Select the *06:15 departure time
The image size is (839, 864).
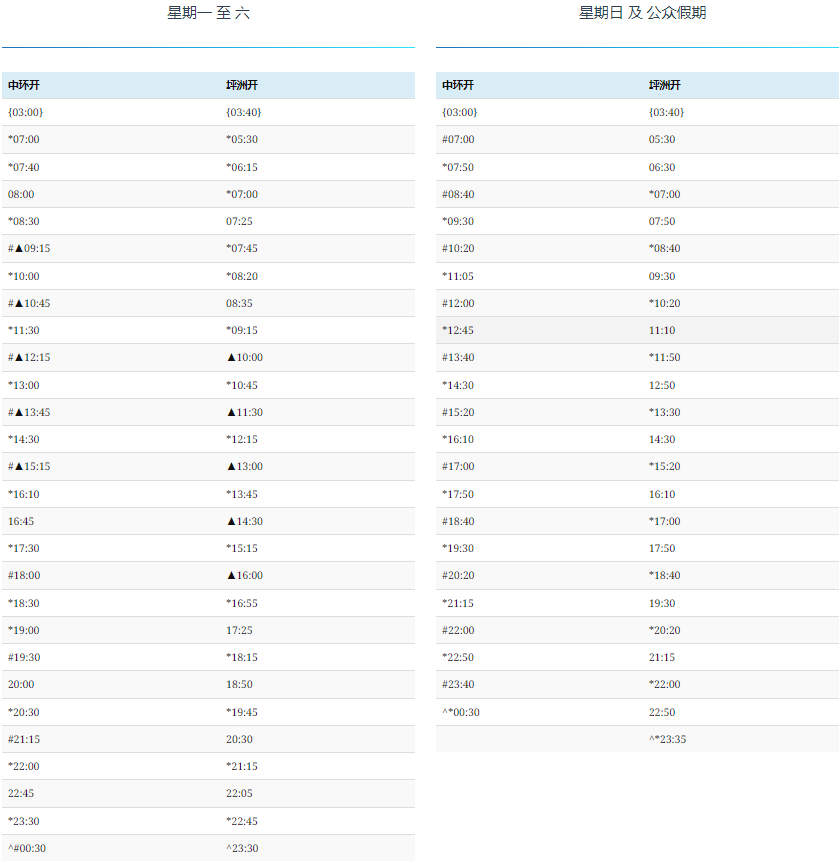(x=242, y=167)
